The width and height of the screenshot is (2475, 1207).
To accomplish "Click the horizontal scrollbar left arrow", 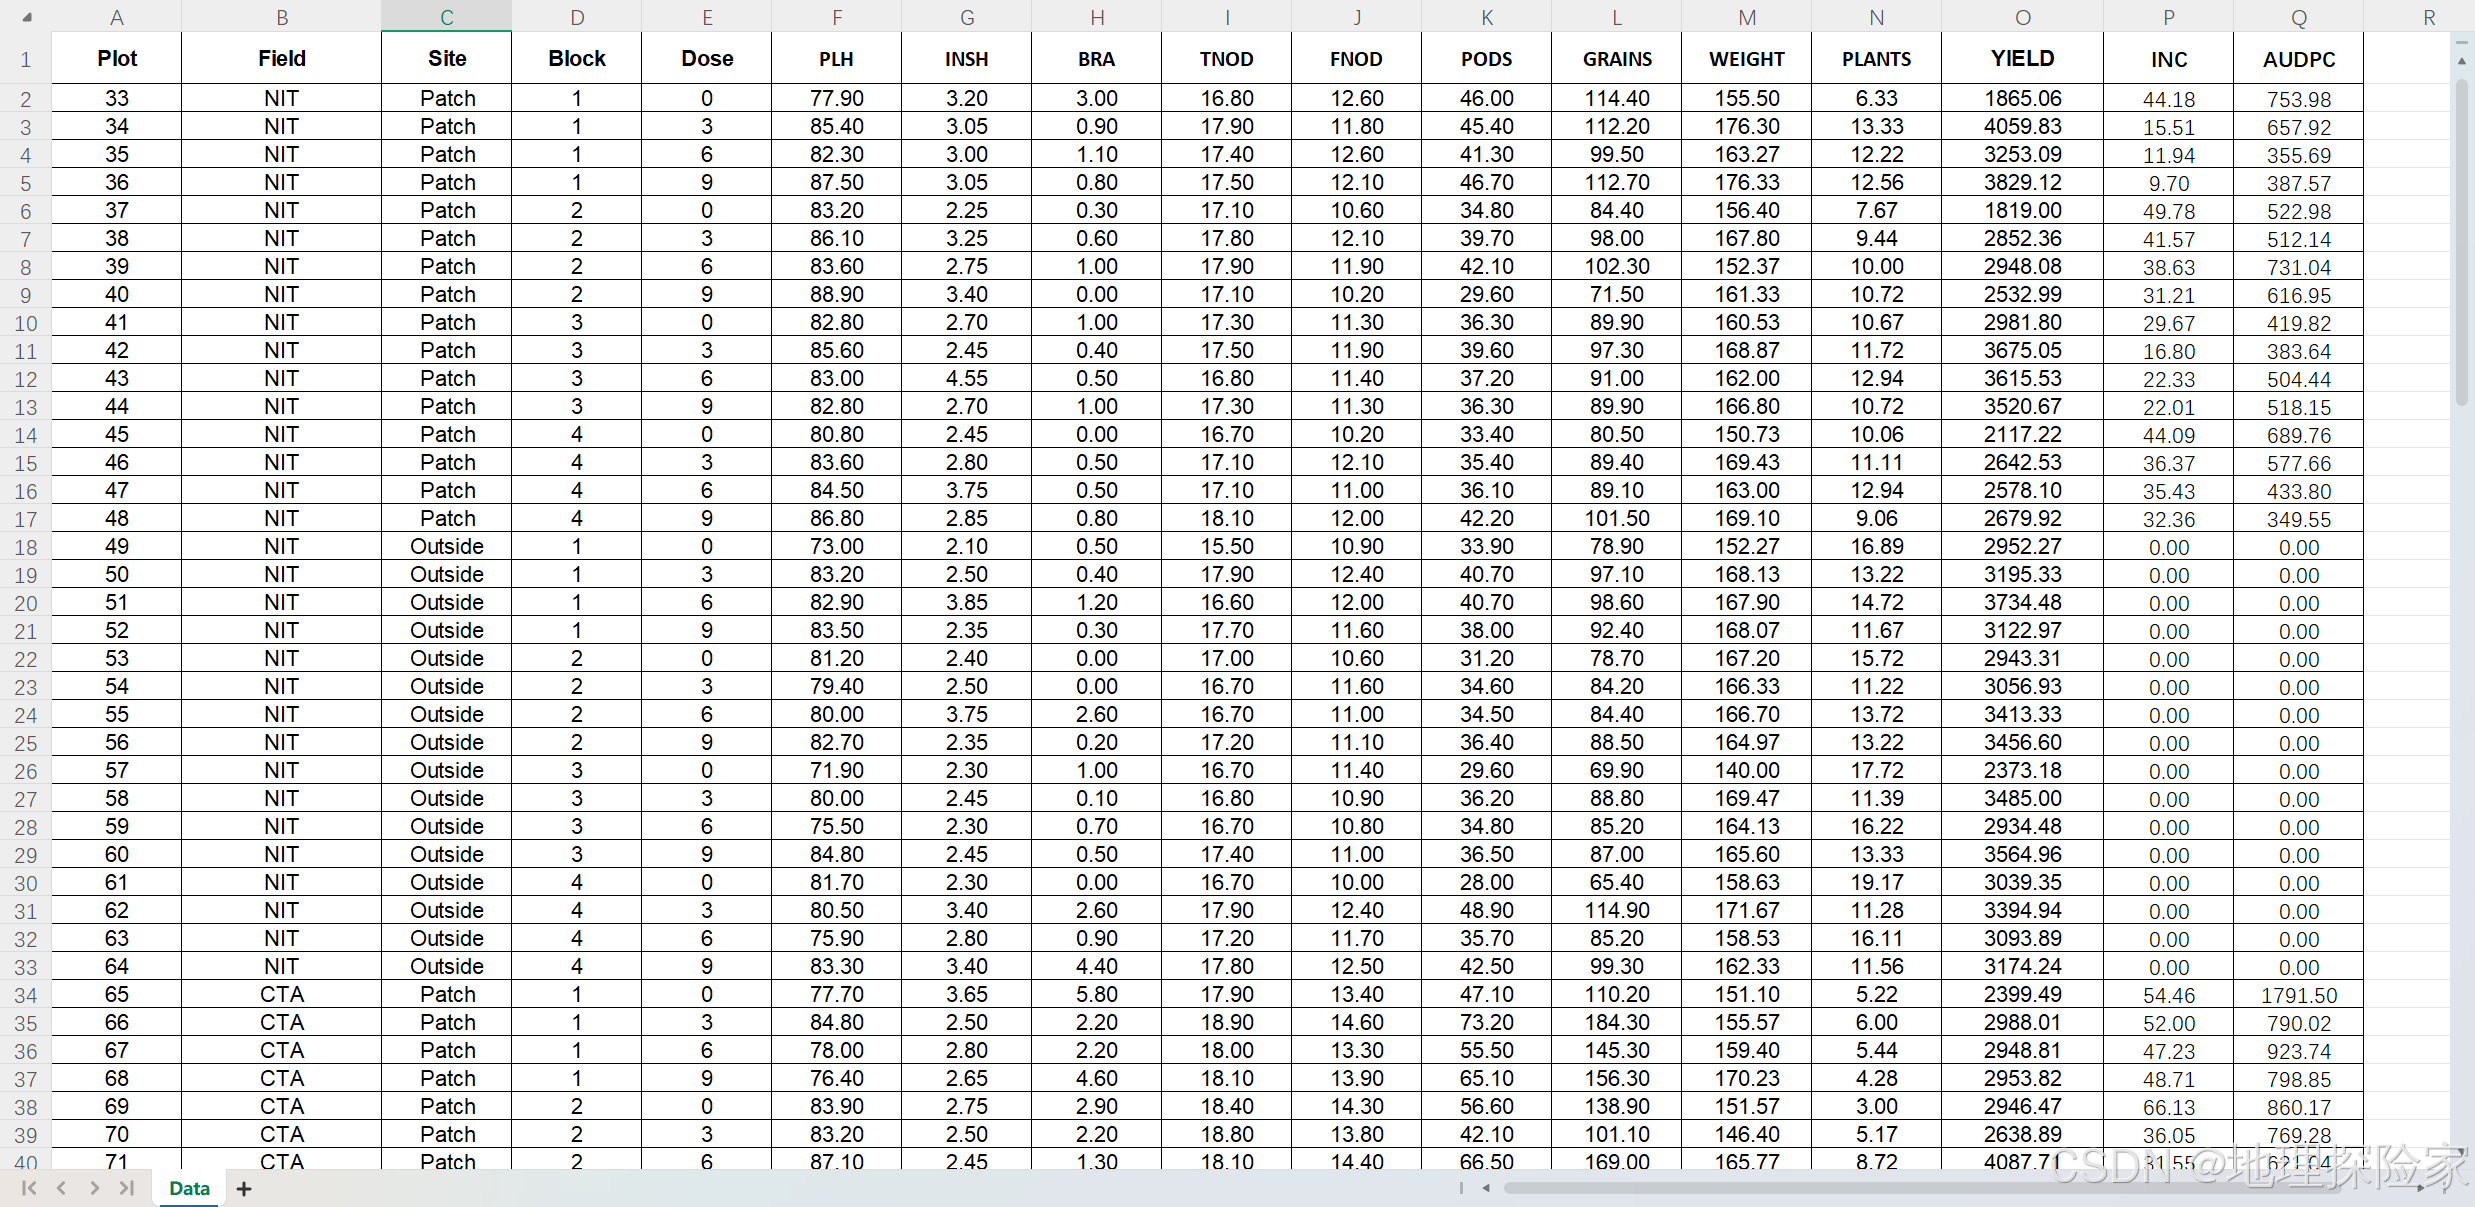I will pos(1486,1188).
